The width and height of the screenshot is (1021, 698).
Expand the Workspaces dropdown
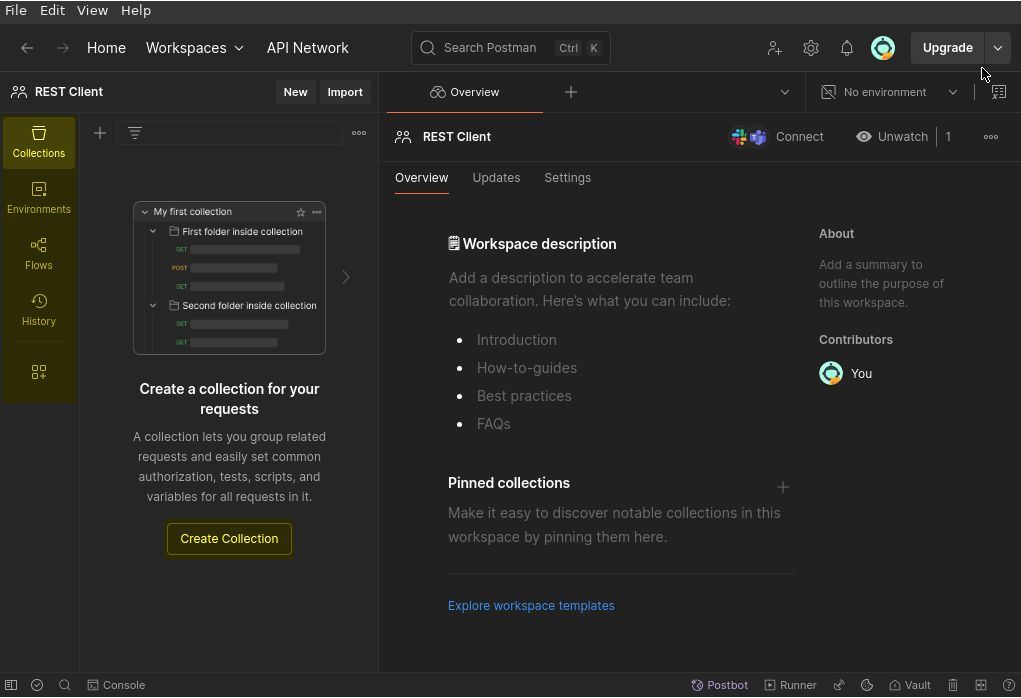(x=195, y=48)
